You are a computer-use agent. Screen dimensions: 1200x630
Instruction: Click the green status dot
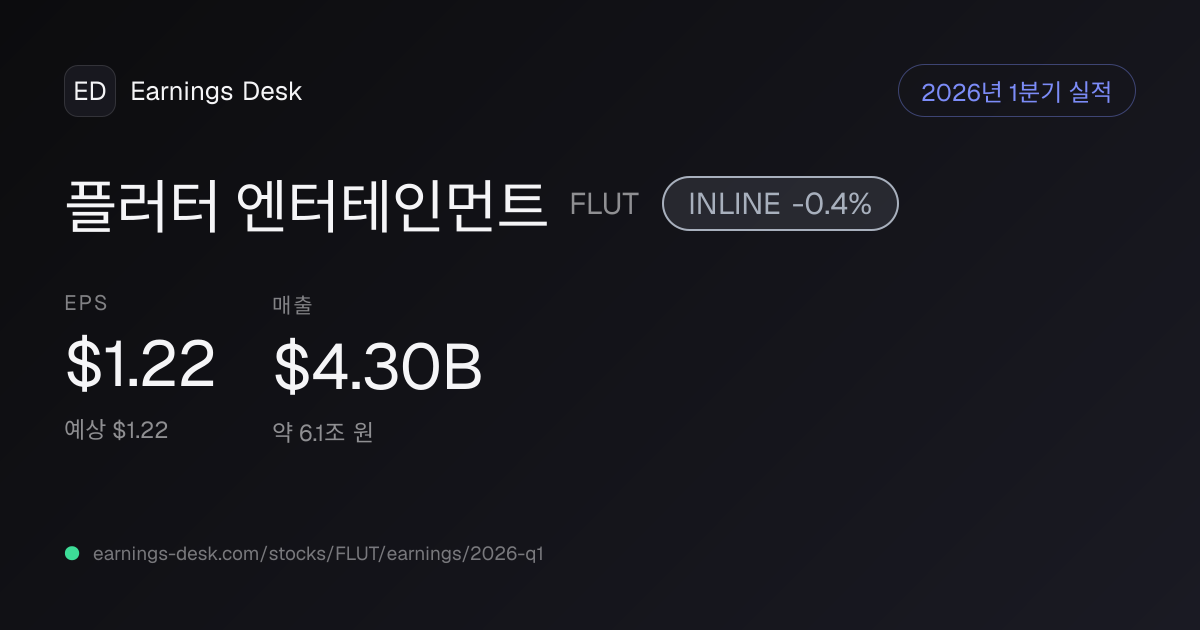tap(72, 553)
